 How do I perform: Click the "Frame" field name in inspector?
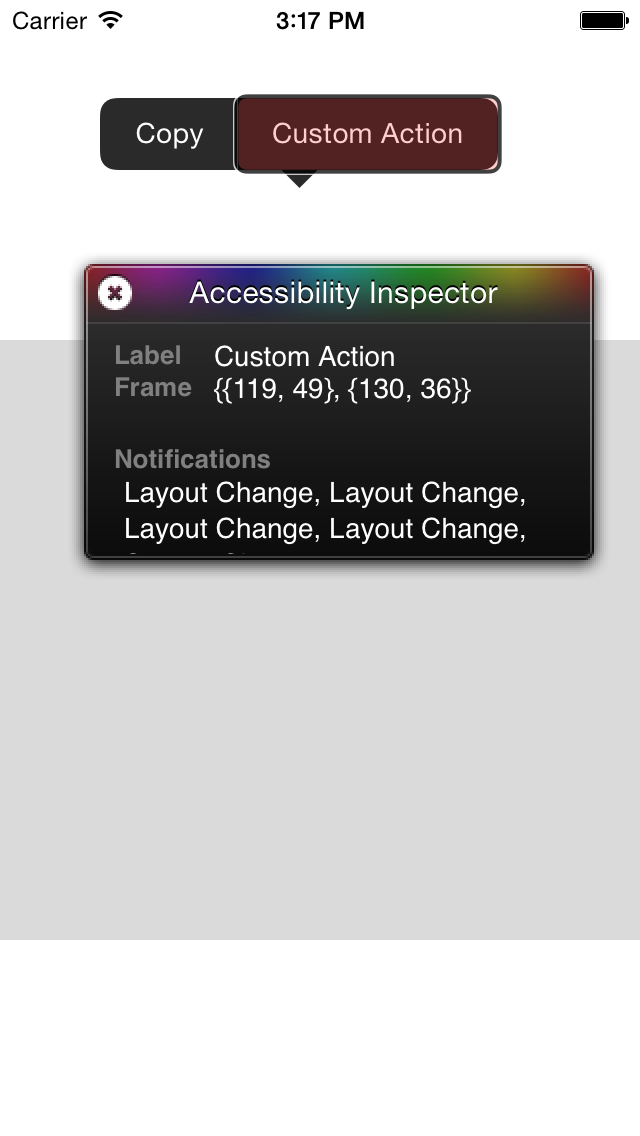pyautogui.click(x=153, y=388)
